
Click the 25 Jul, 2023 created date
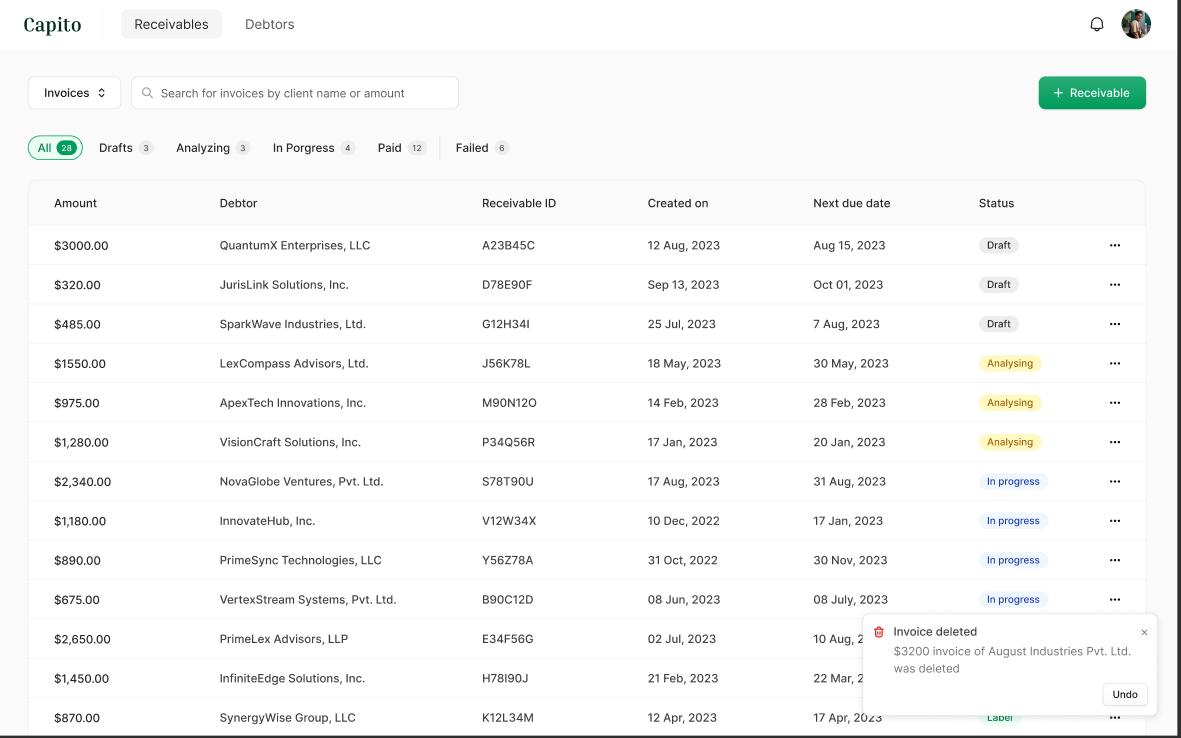click(682, 324)
